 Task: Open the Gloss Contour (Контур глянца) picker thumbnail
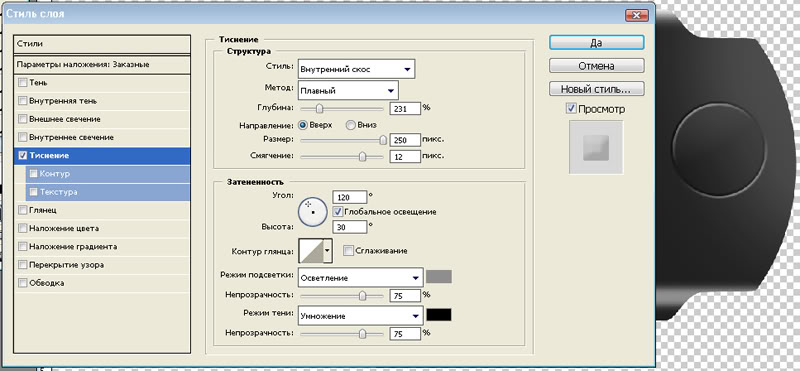pyautogui.click(x=311, y=251)
